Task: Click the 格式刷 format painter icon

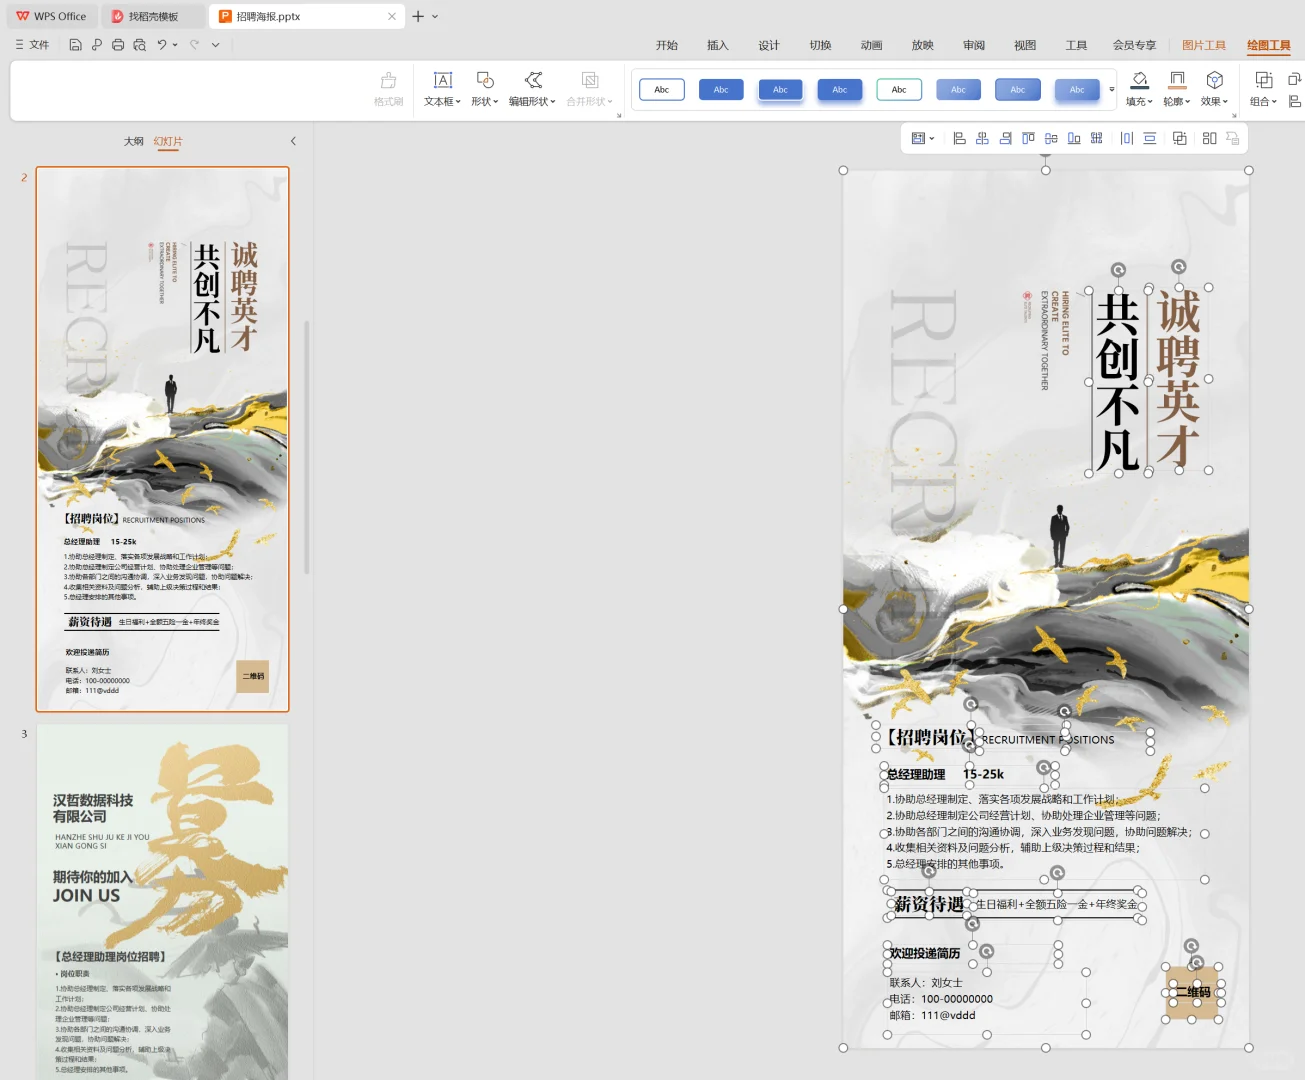Action: [388, 80]
